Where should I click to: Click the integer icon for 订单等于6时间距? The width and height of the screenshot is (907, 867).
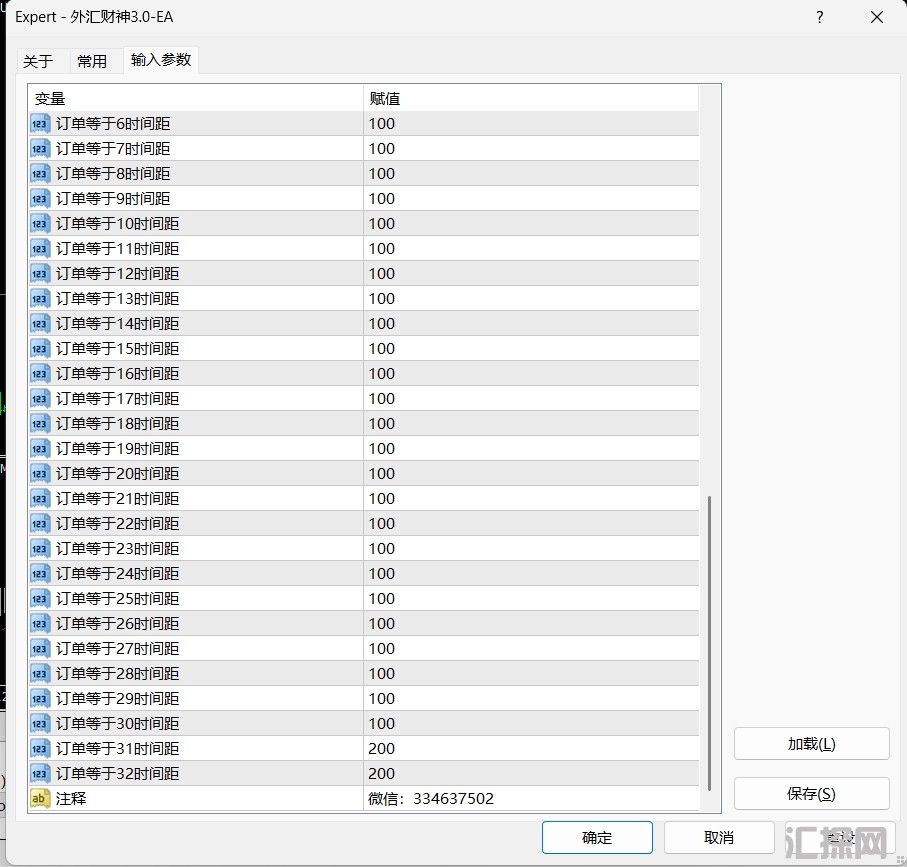coord(40,124)
